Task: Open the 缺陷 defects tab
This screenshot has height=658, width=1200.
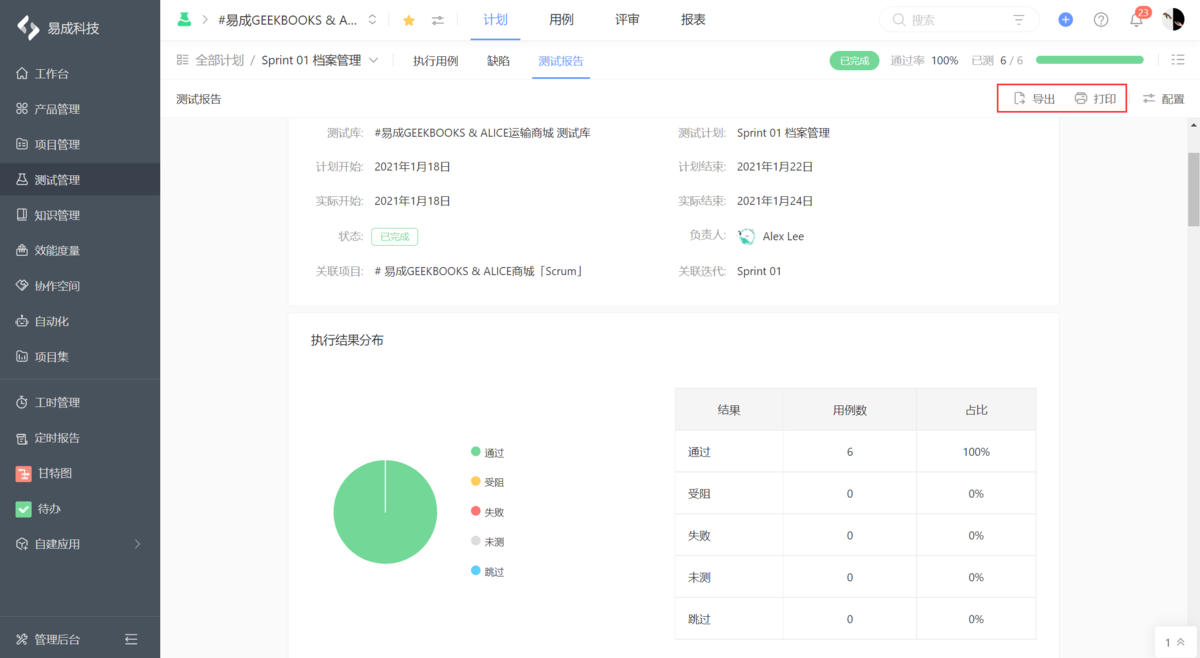Action: click(498, 60)
